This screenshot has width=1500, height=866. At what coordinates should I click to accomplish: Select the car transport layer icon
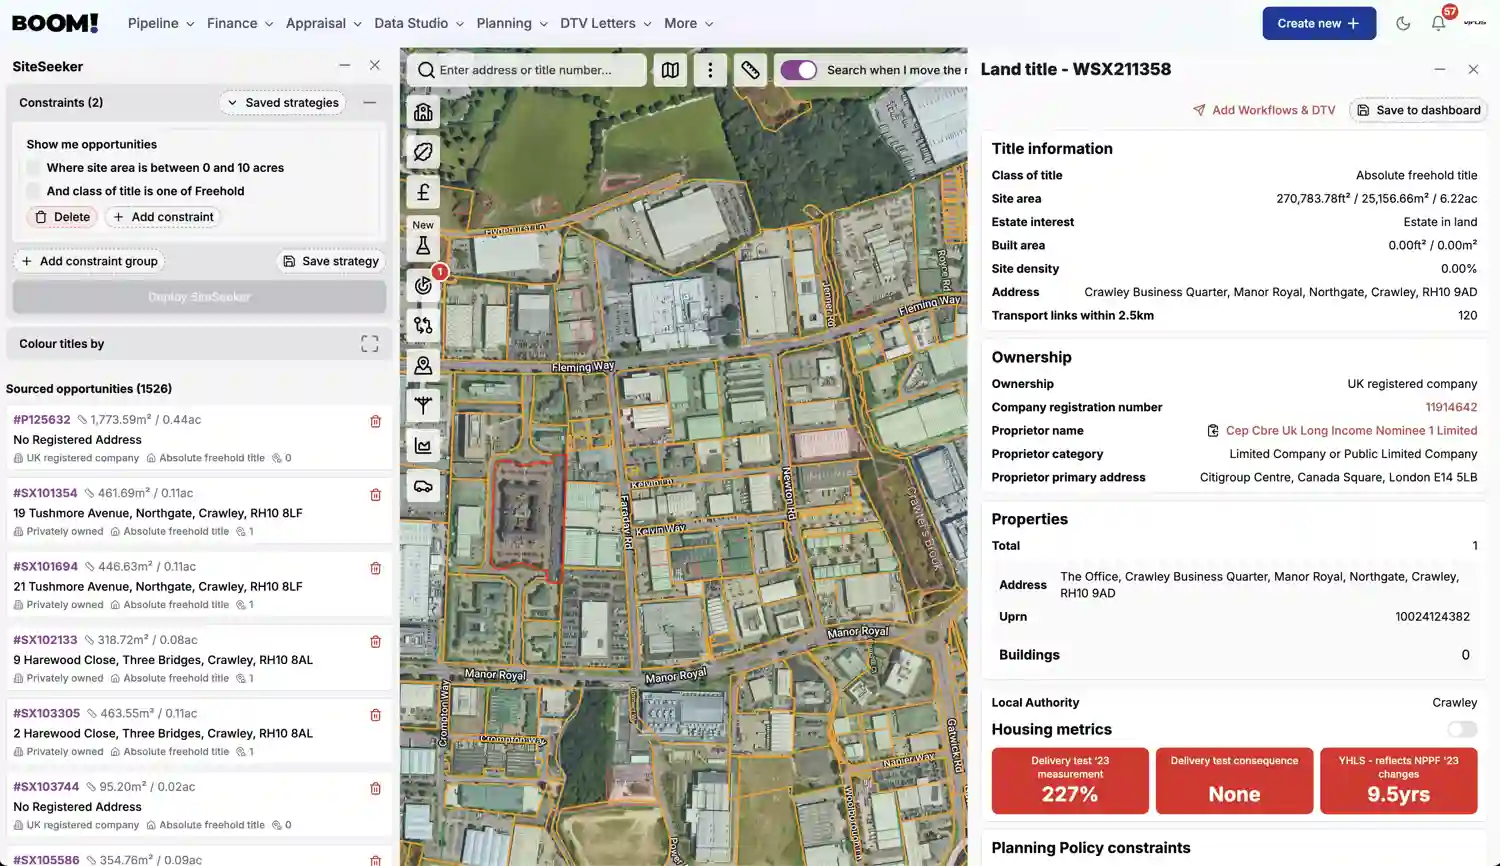pyautogui.click(x=423, y=486)
